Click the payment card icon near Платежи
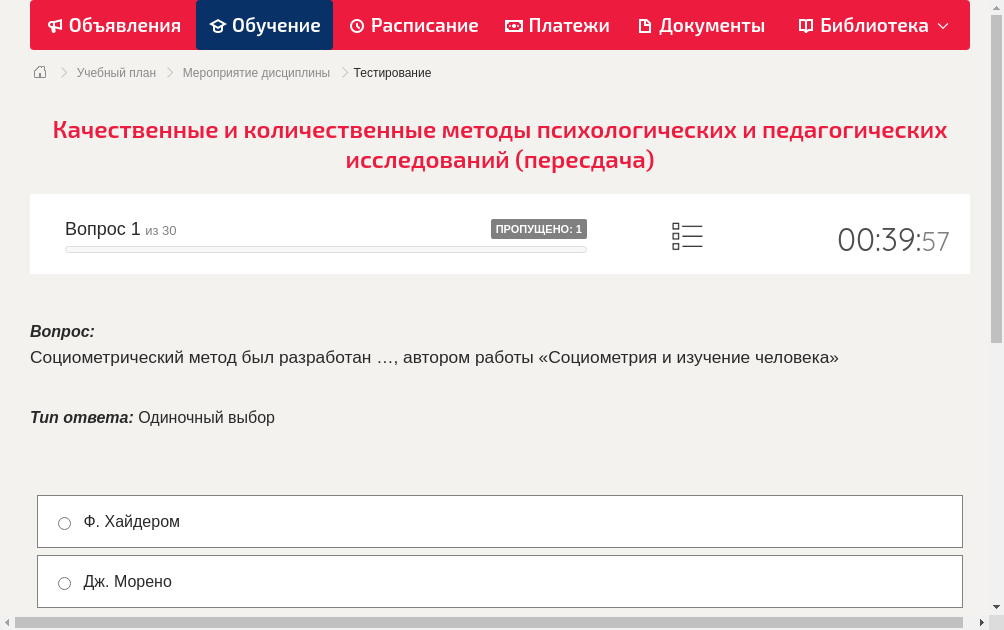The image size is (1004, 630). [x=512, y=25]
